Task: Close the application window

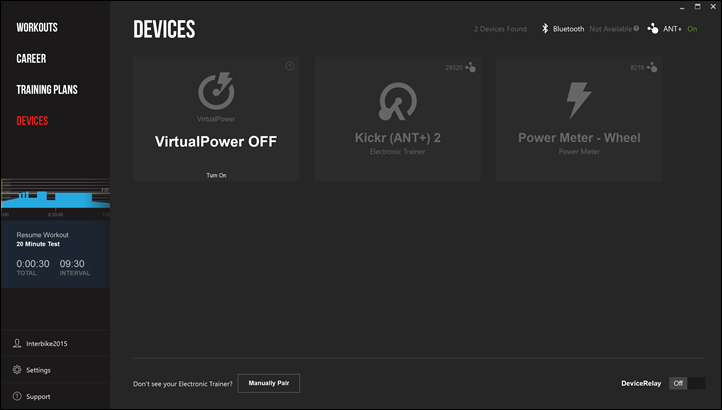Action: tap(713, 7)
